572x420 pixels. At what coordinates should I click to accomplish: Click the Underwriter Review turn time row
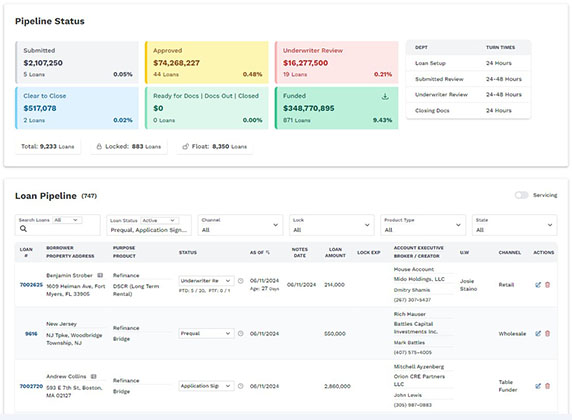click(468, 95)
